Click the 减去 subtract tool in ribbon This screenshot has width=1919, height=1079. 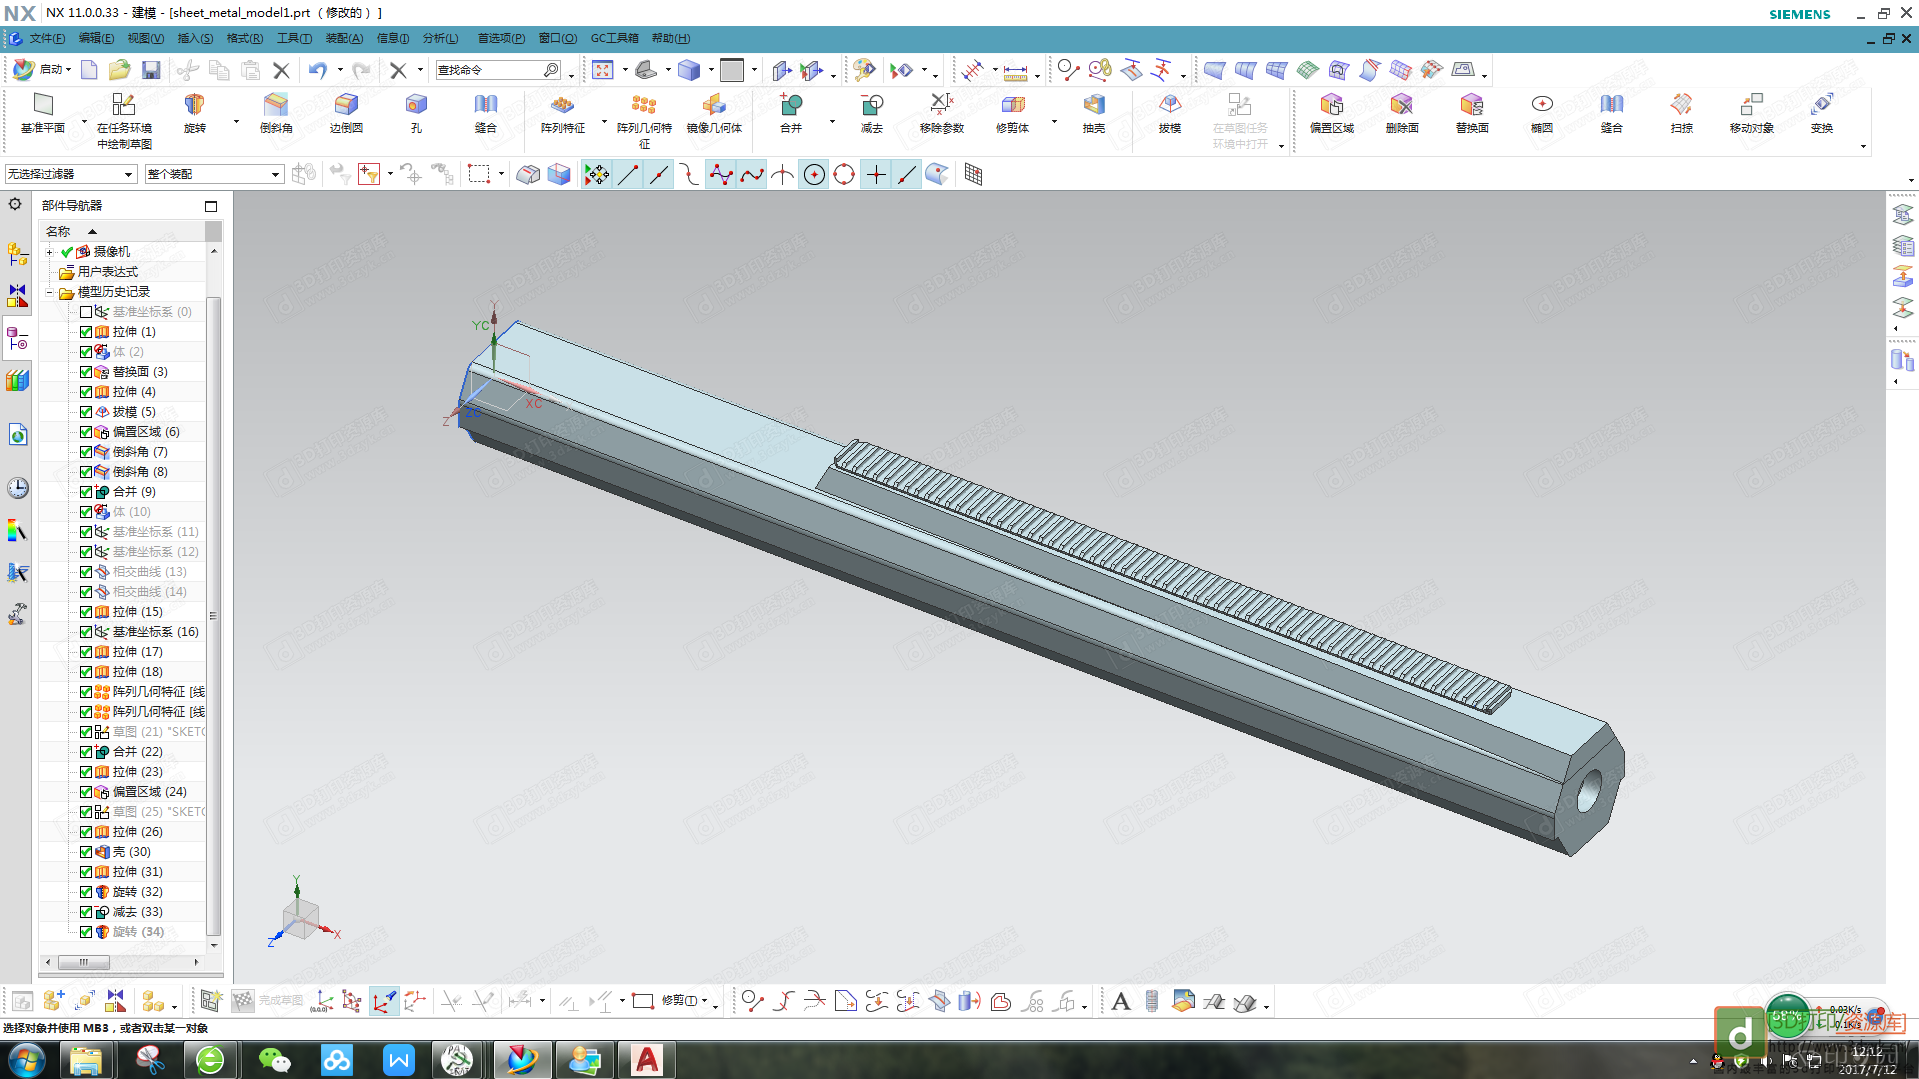(x=872, y=113)
